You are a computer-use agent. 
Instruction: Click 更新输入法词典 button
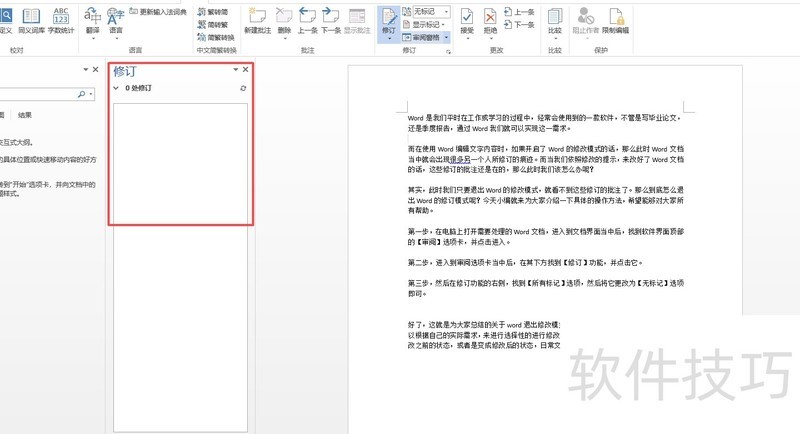(x=158, y=11)
